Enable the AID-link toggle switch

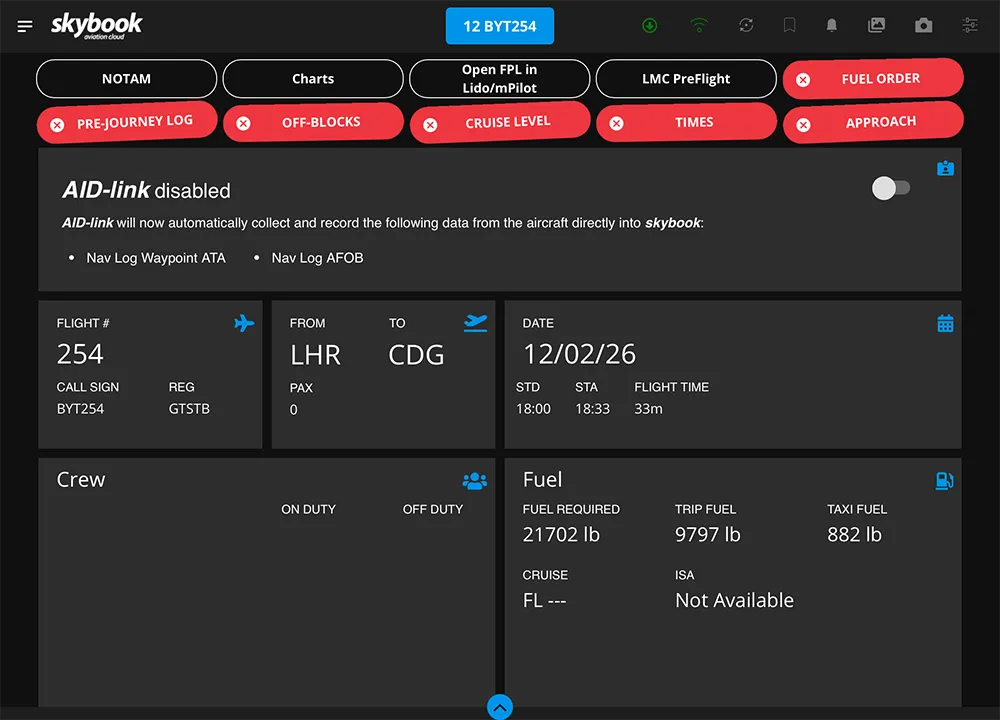[891, 188]
